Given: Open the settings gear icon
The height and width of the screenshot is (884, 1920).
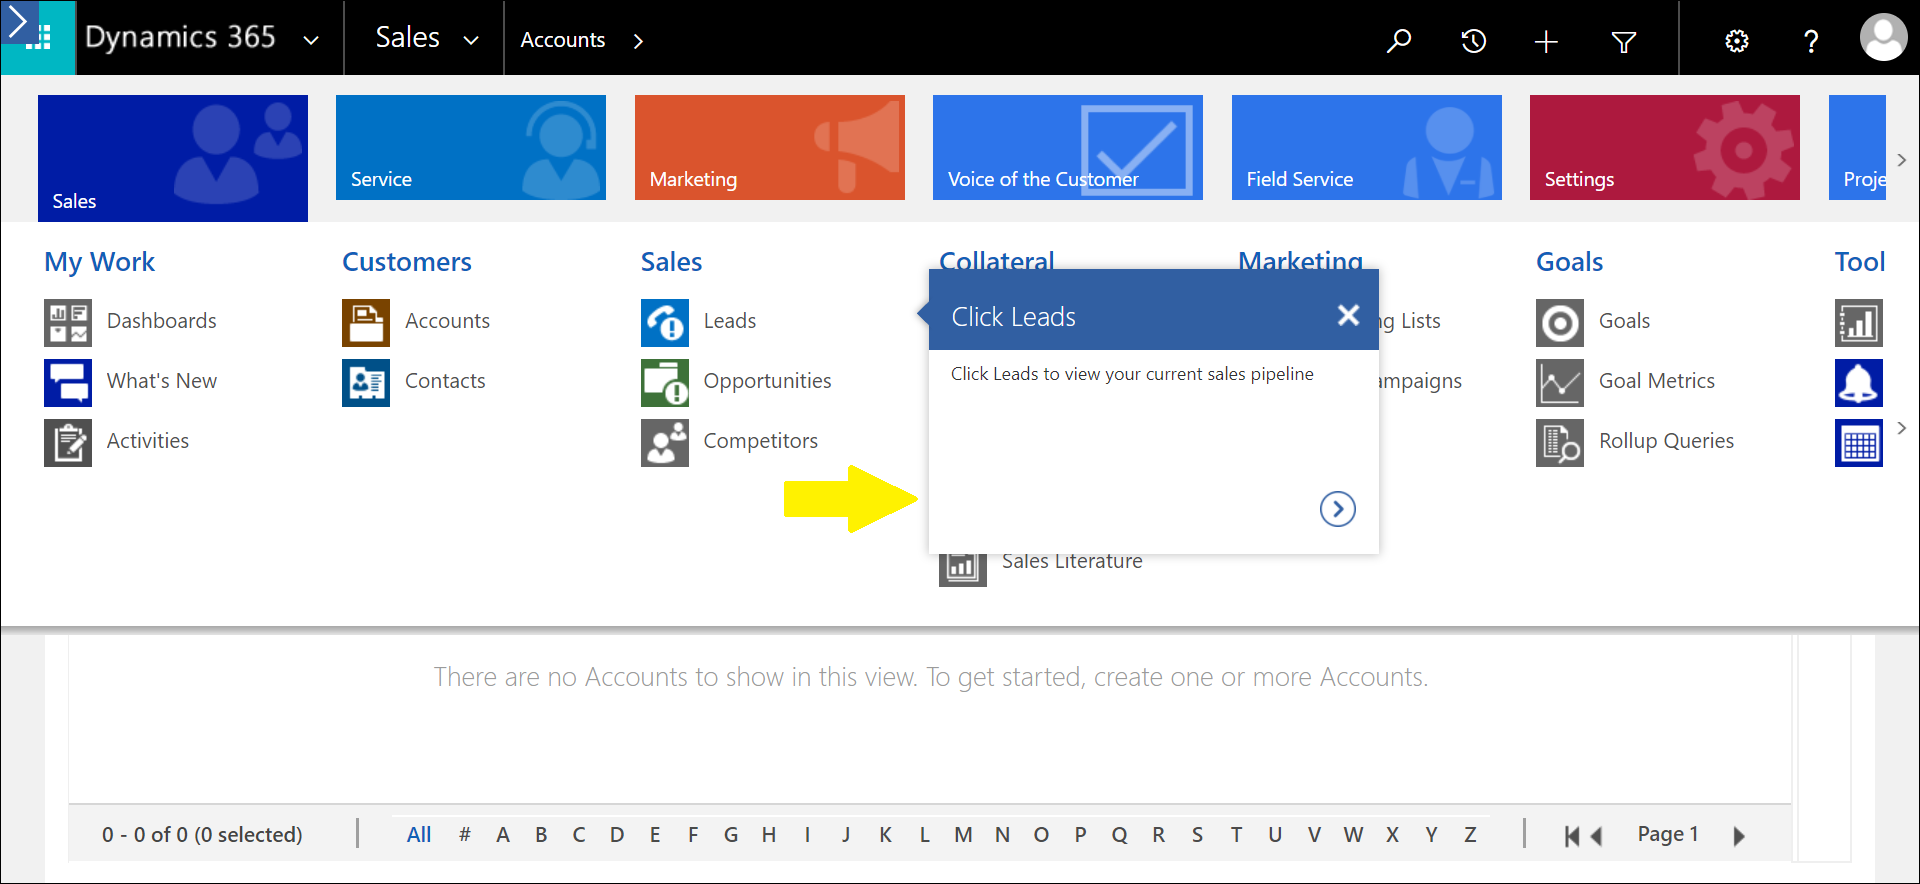Looking at the screenshot, I should [1737, 41].
